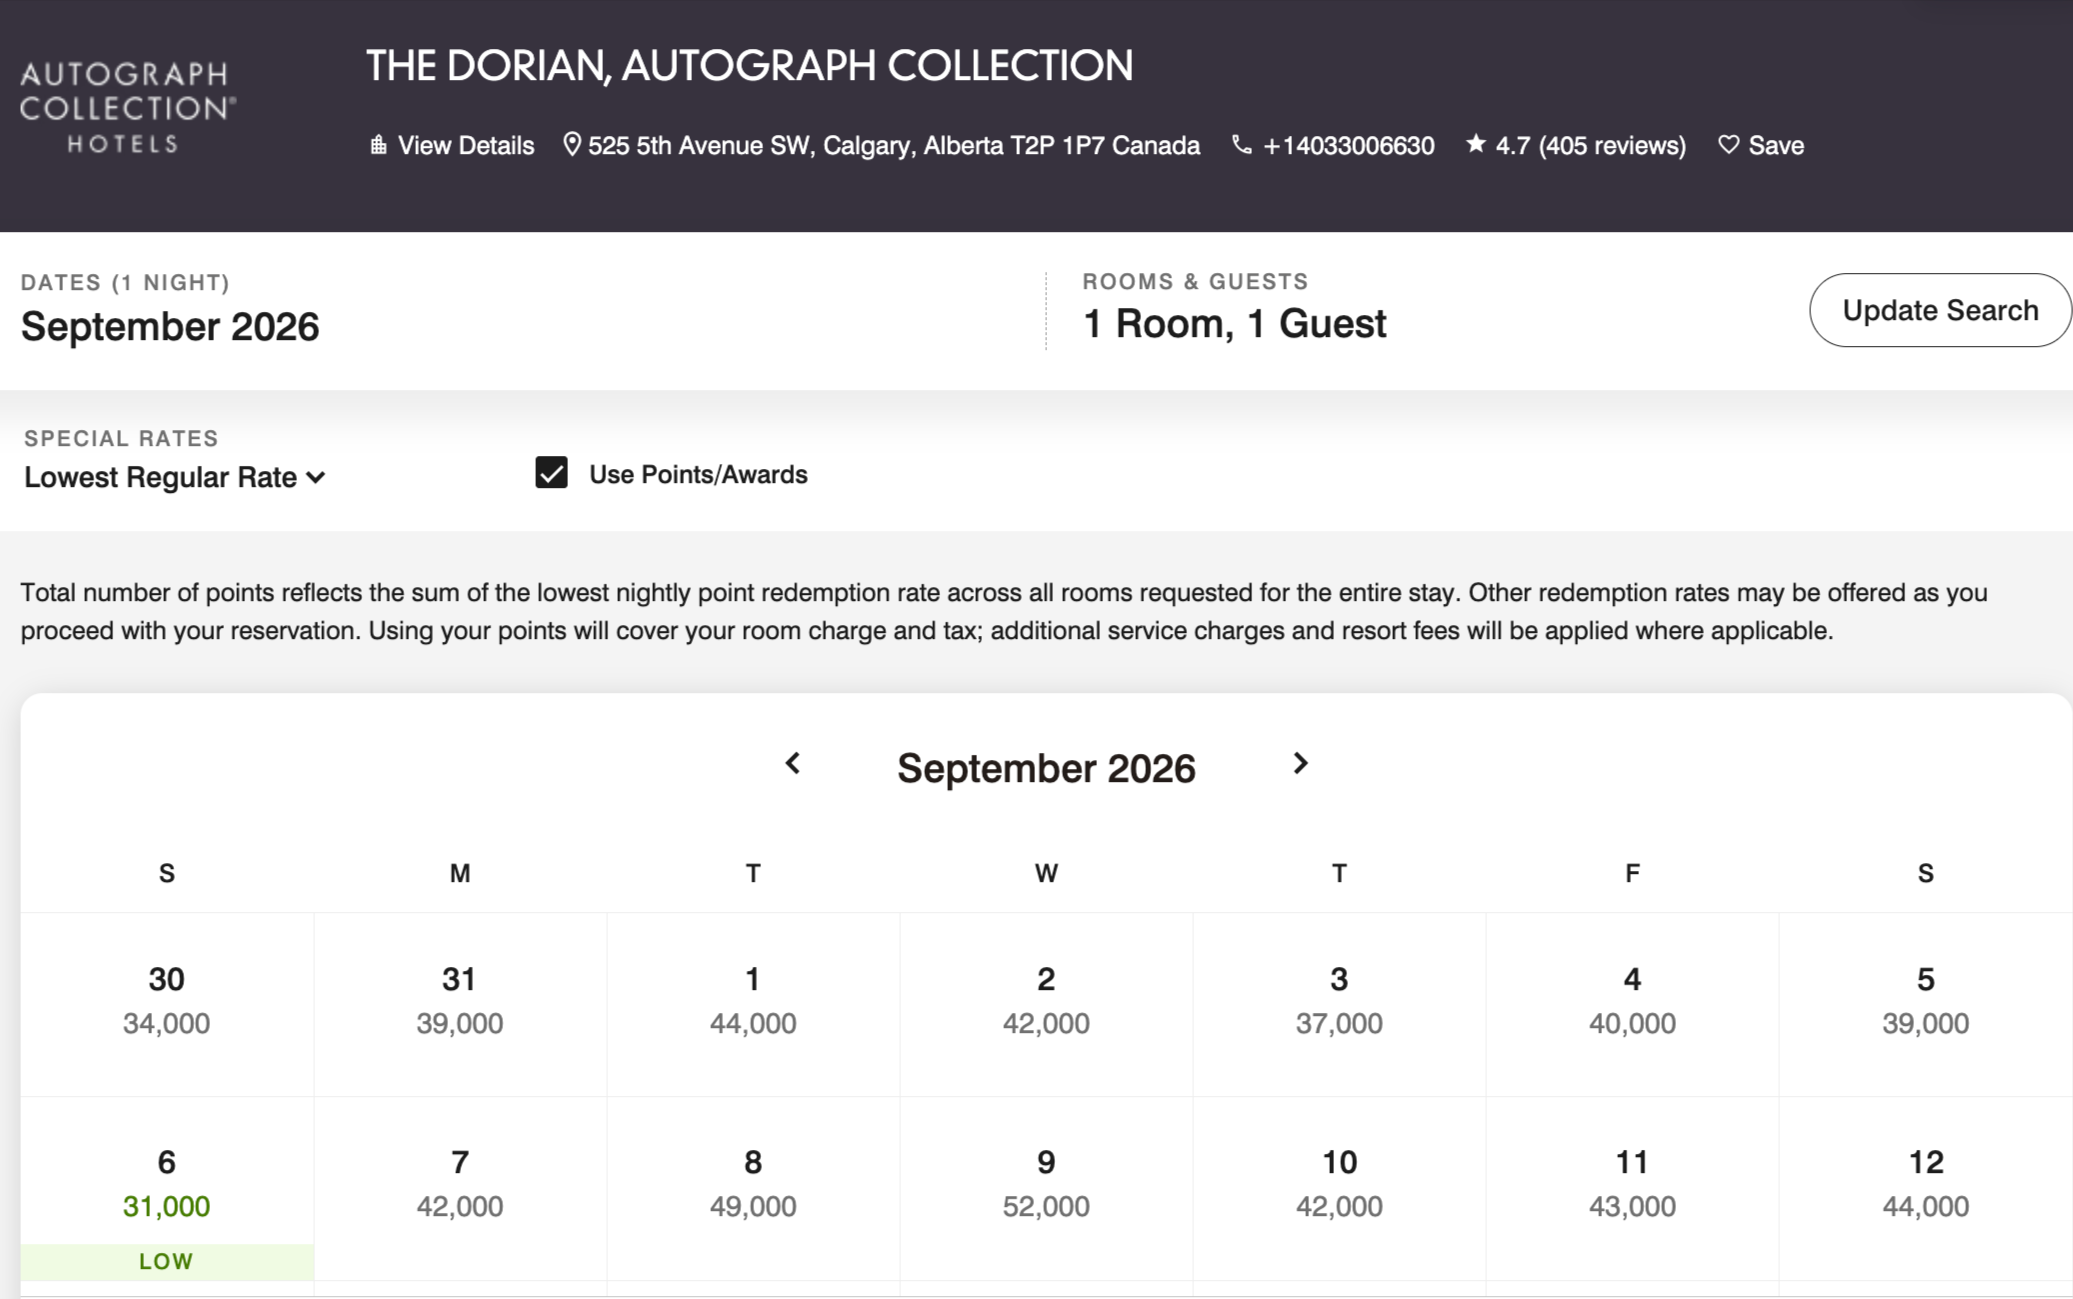Click the Autograph Collection Hotels logo

coord(127,105)
